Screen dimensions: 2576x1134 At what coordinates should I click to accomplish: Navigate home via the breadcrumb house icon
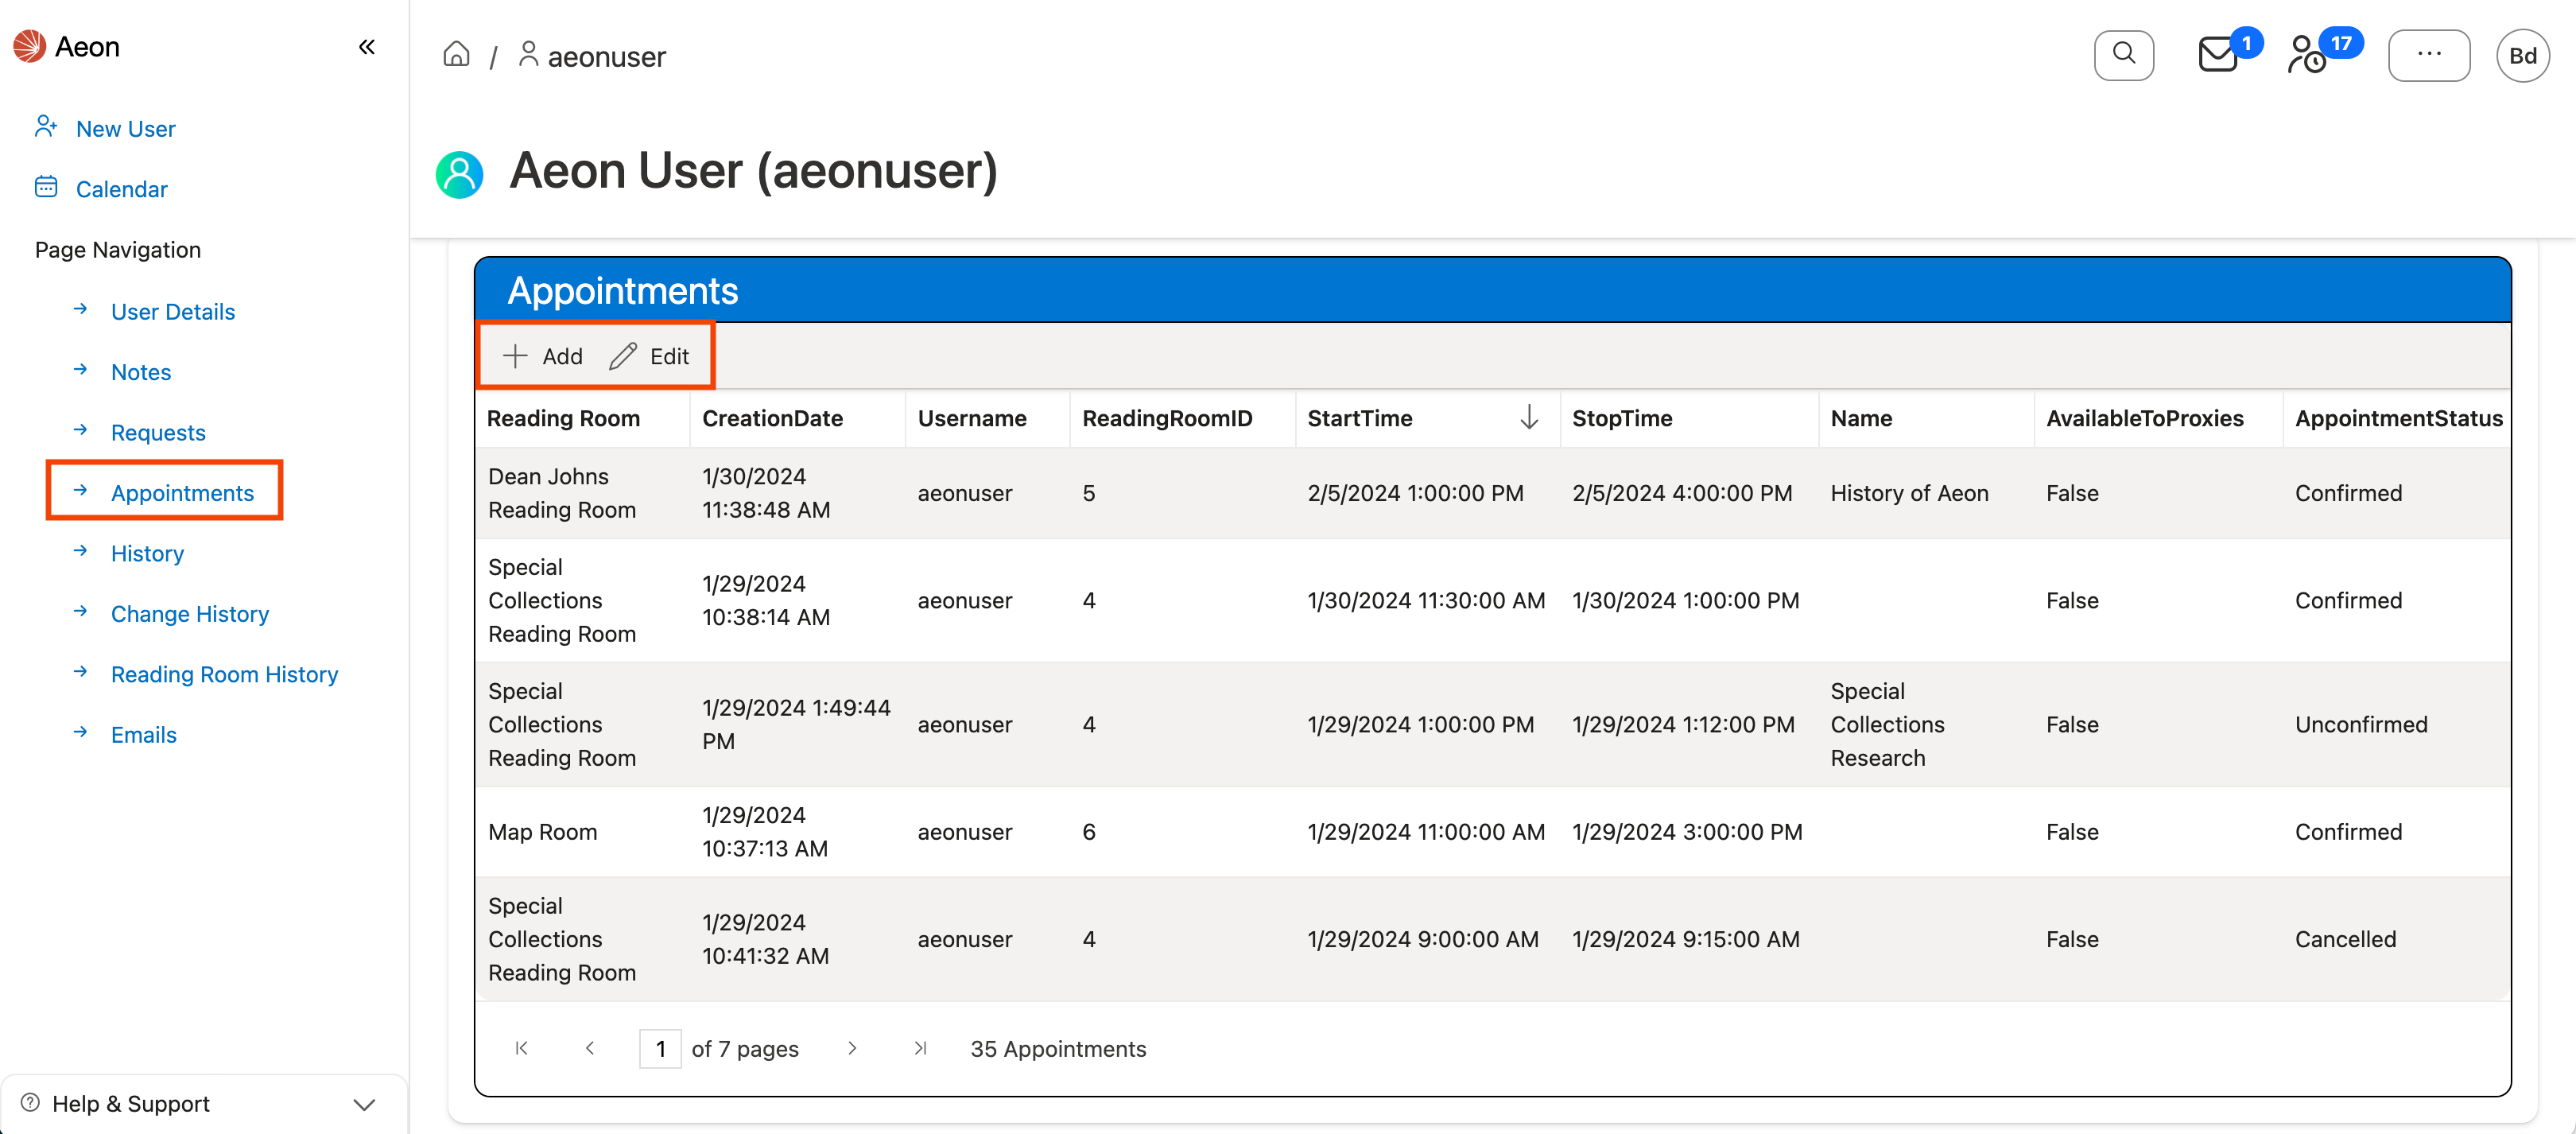click(457, 54)
